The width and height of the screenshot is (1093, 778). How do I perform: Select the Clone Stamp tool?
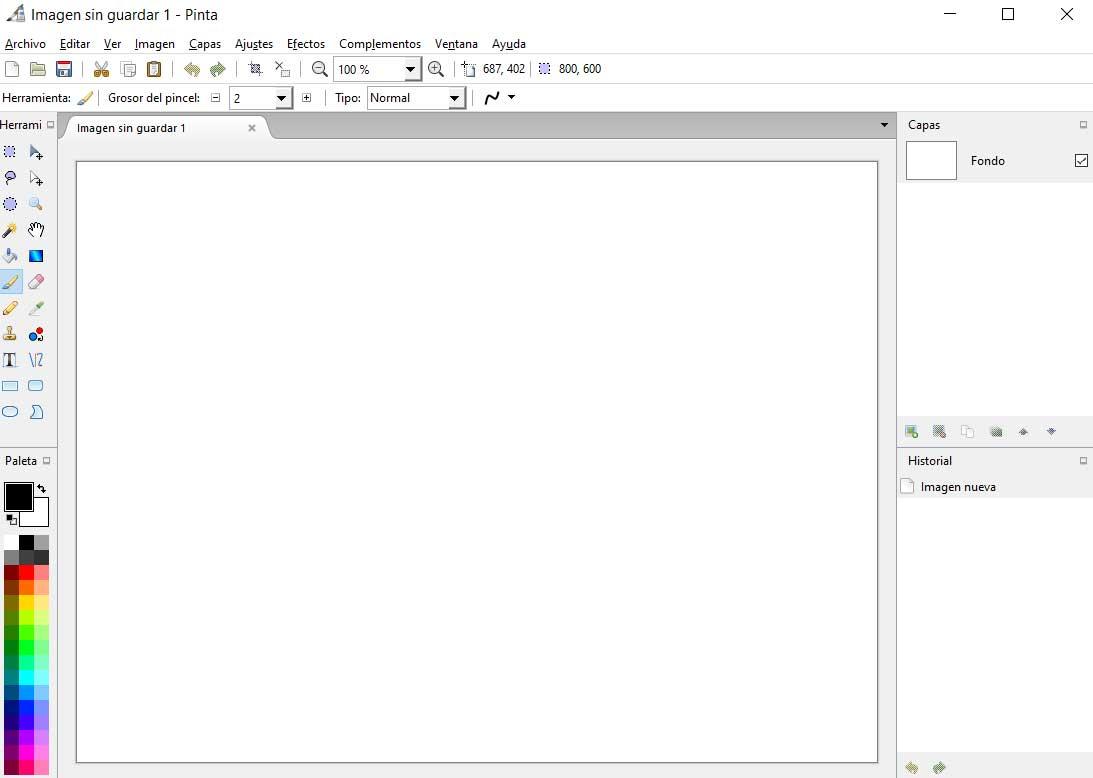pos(10,334)
